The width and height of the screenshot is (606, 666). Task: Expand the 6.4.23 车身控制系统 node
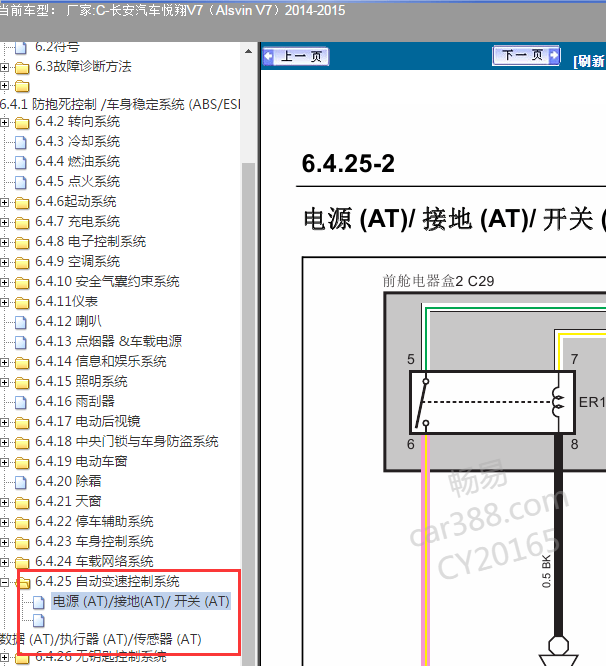click(x=4, y=542)
